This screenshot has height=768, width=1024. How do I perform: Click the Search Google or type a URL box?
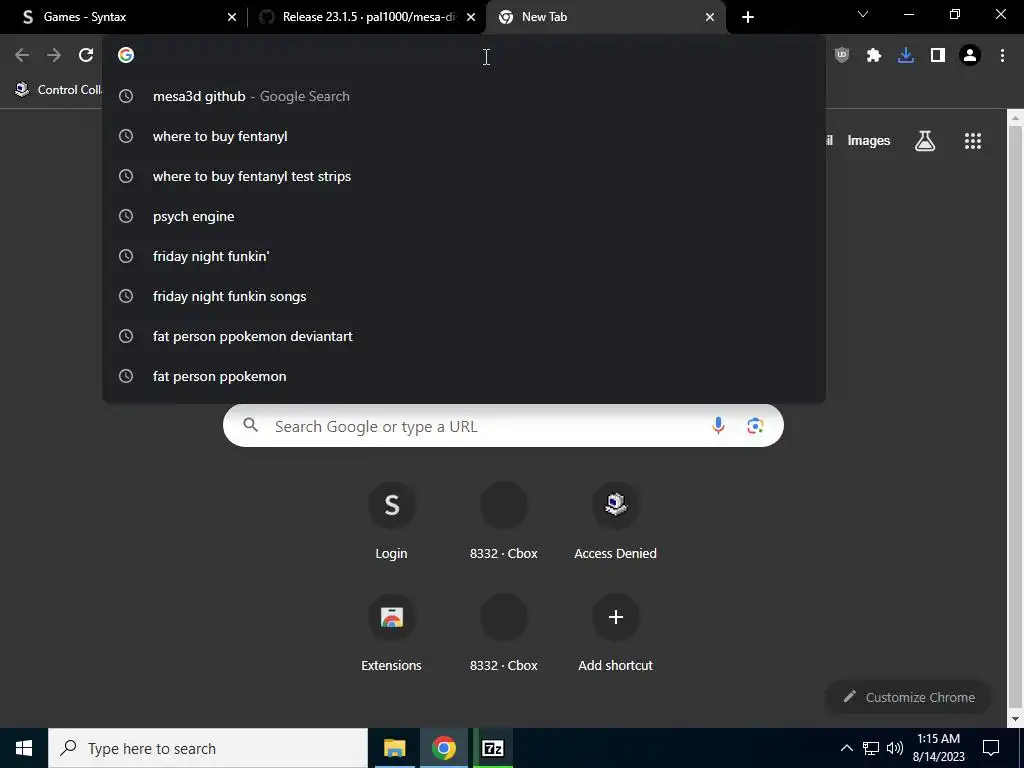tap(503, 426)
